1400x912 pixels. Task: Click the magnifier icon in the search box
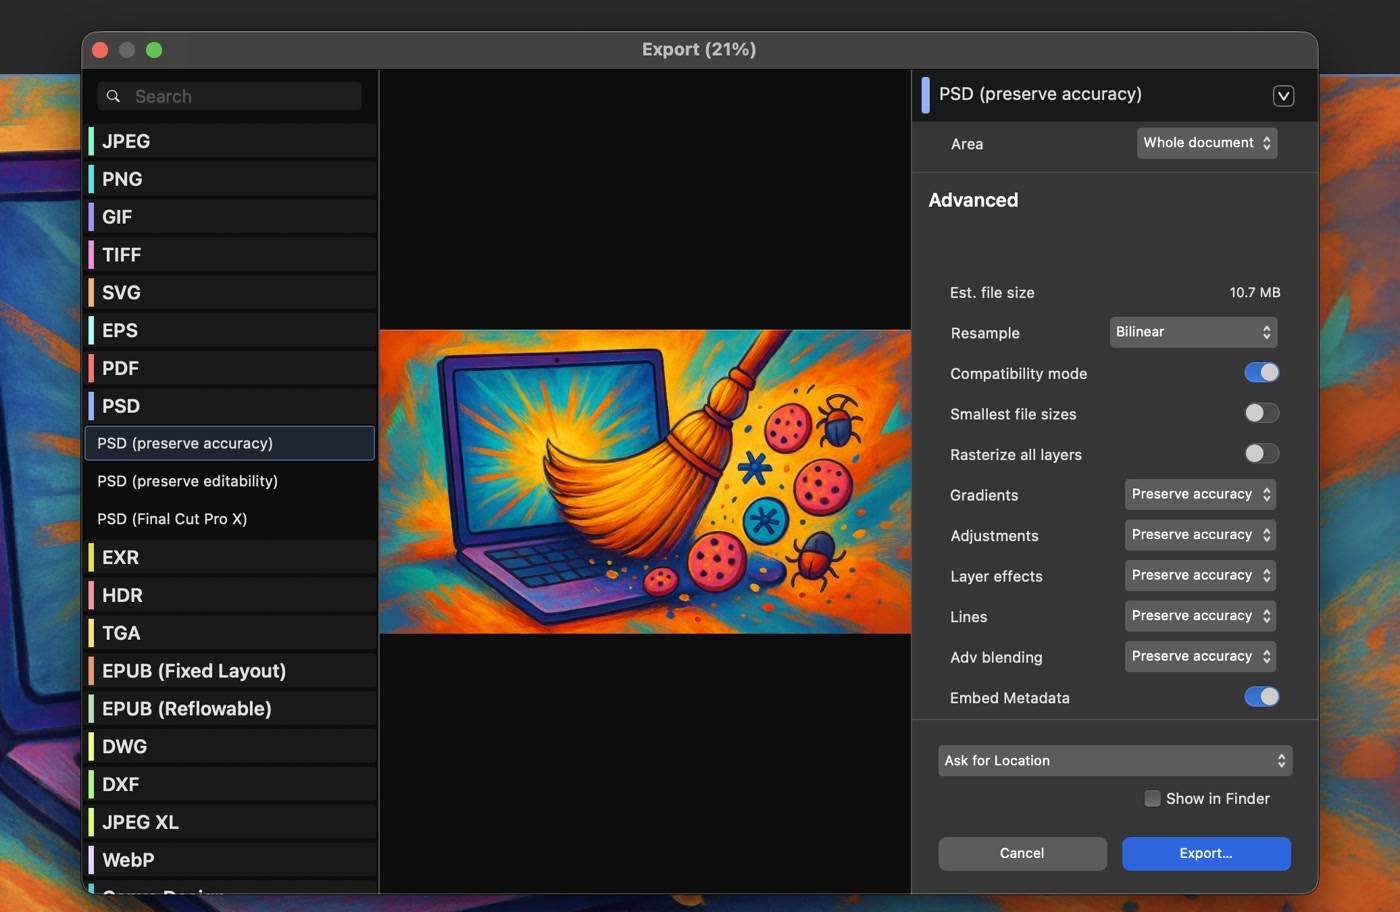click(x=114, y=96)
